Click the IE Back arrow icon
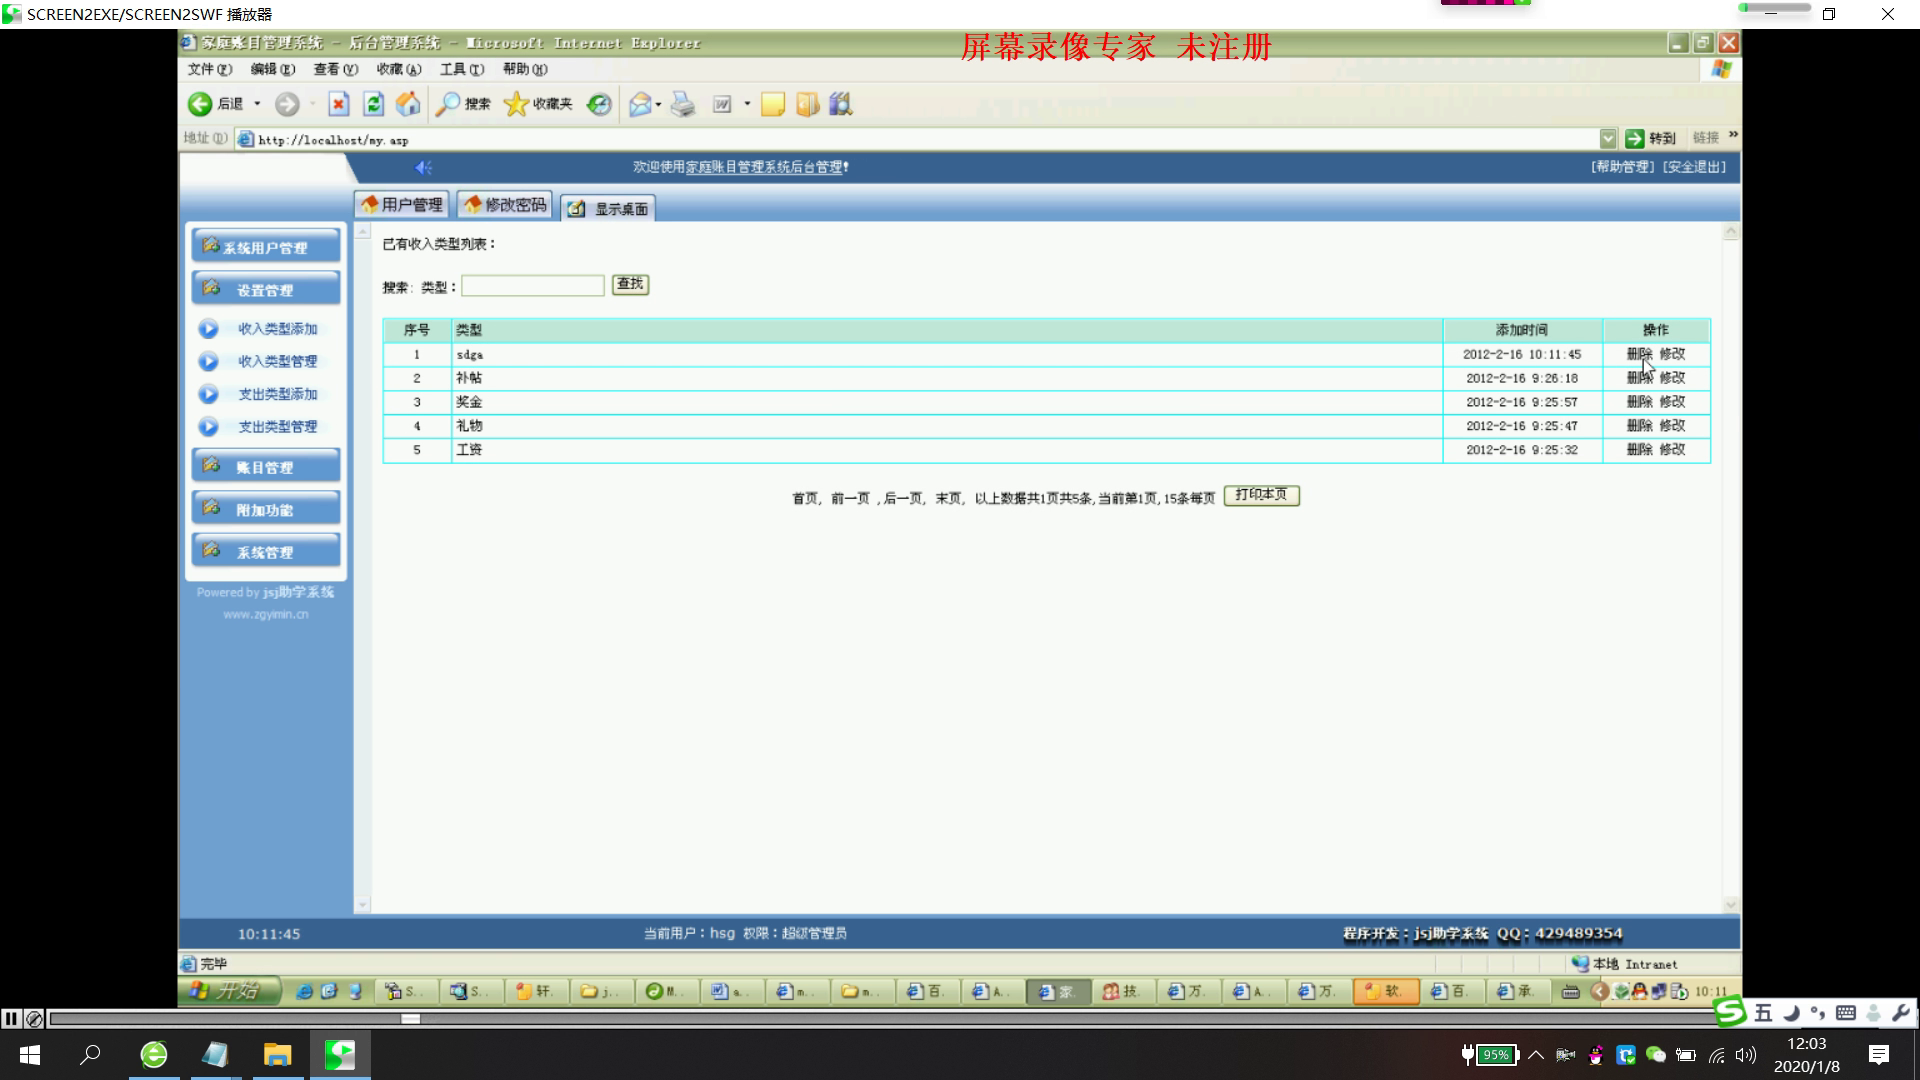The height and width of the screenshot is (1080, 1920). pos(200,104)
